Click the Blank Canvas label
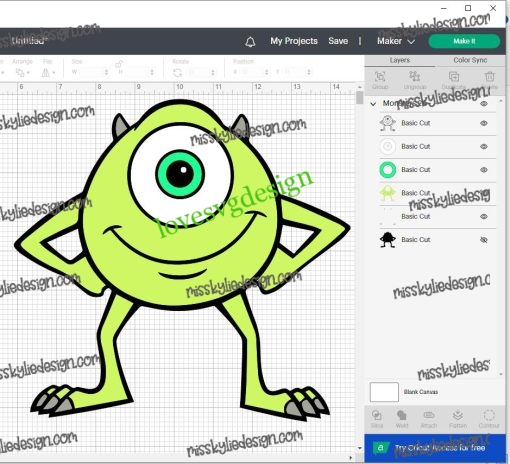The image size is (510, 464). 421,392
